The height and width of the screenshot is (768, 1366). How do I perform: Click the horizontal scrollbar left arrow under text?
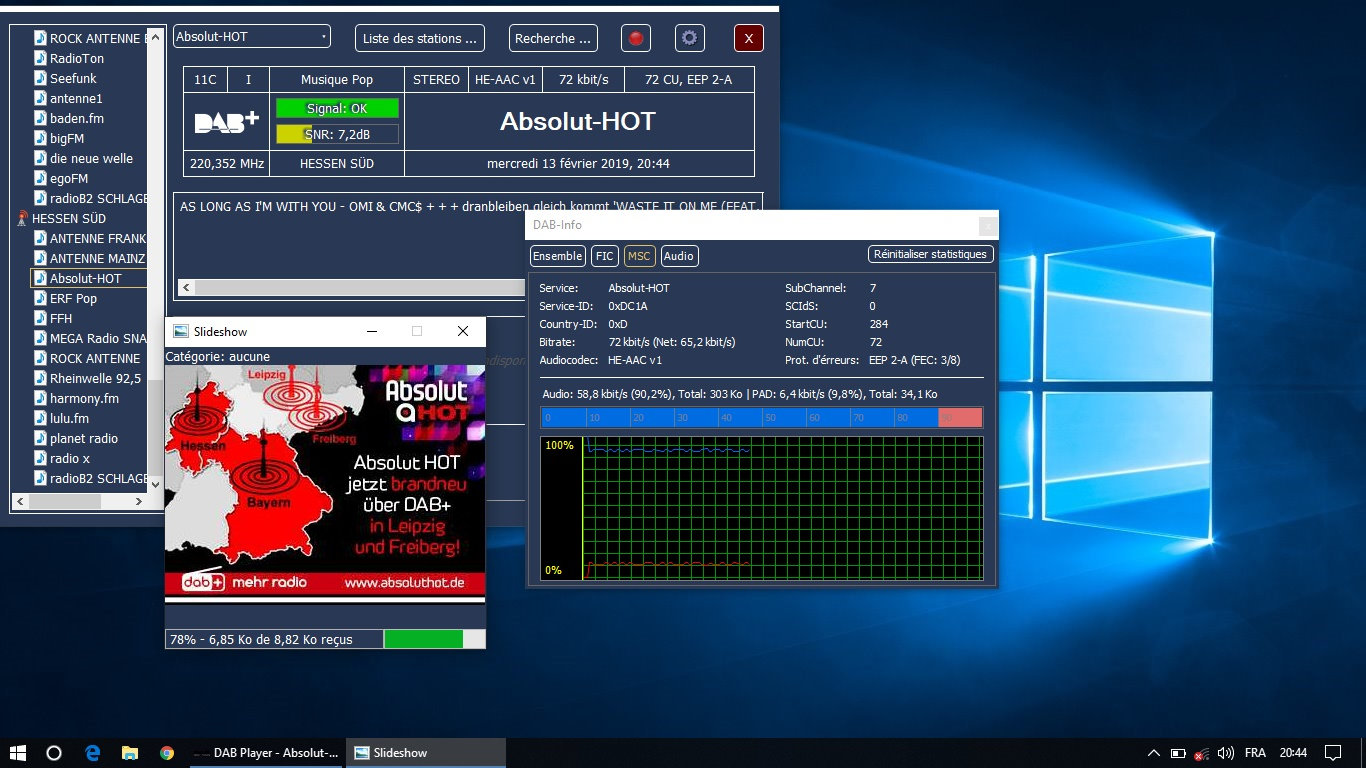click(185, 288)
